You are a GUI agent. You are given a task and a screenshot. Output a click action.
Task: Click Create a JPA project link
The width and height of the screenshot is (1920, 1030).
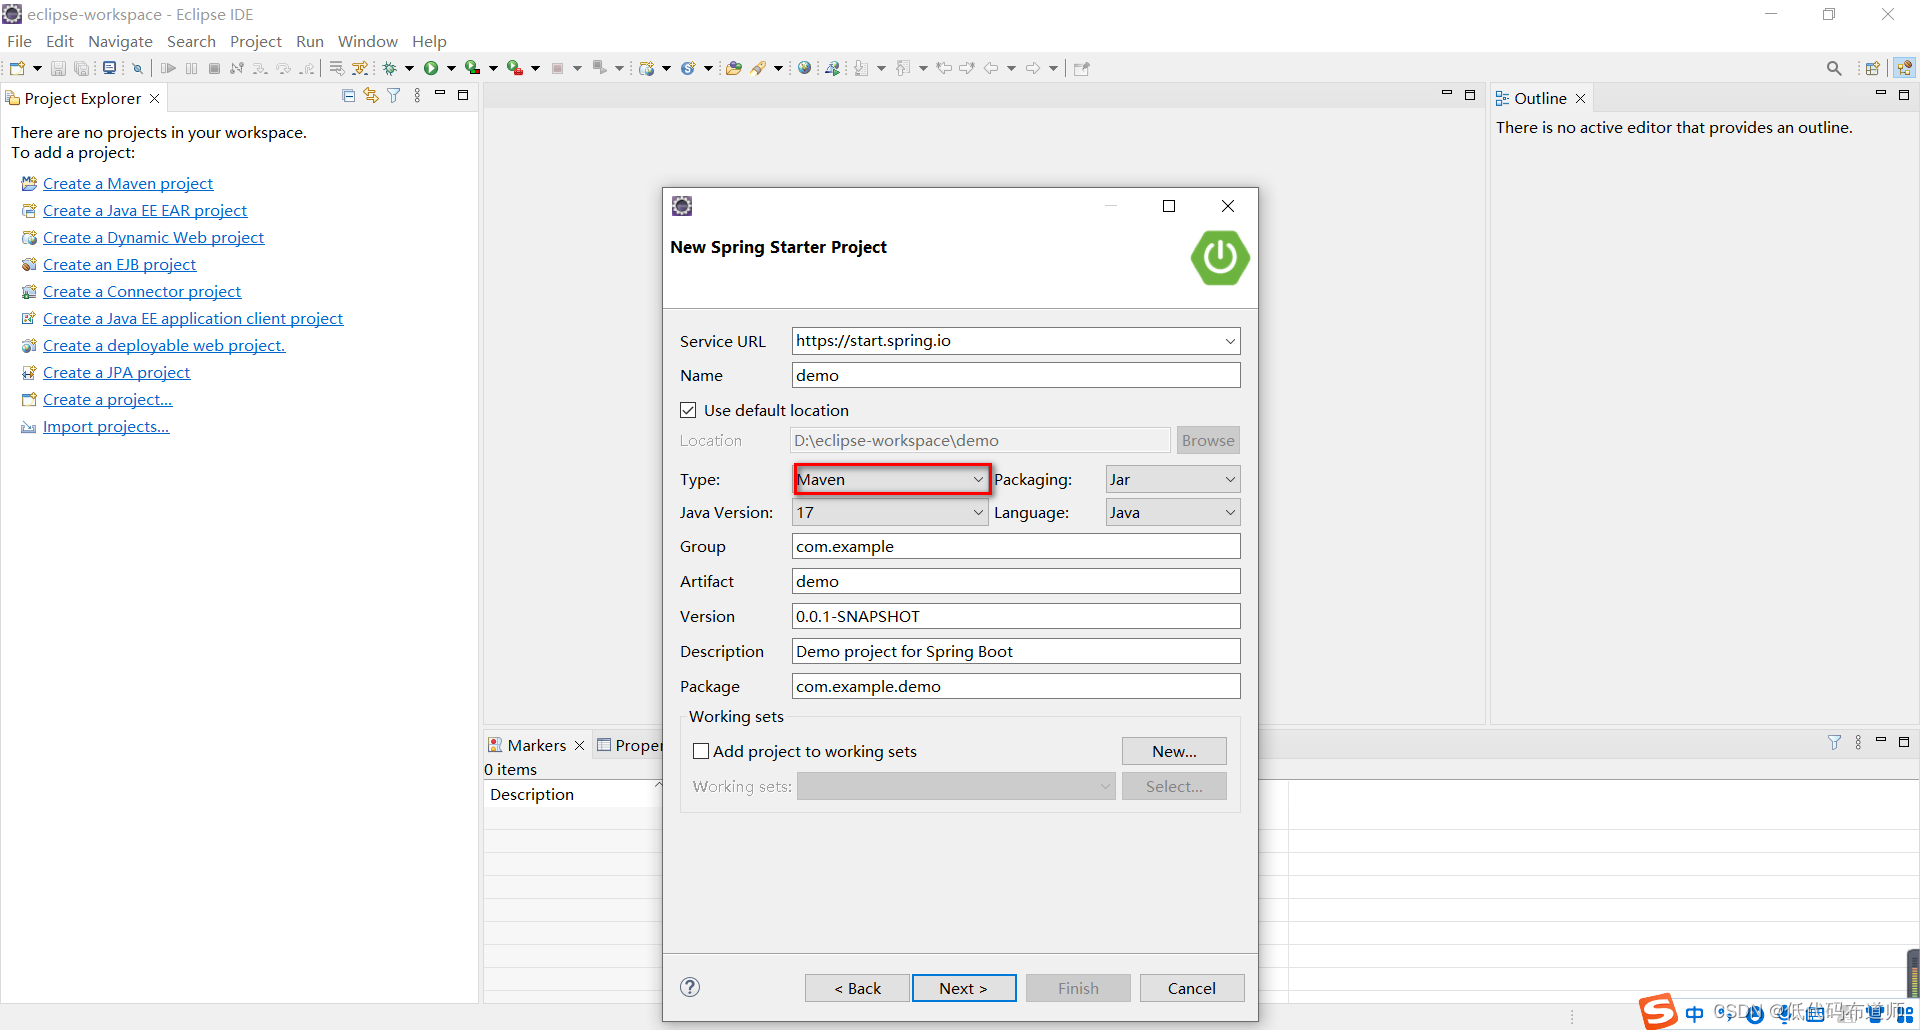click(116, 372)
